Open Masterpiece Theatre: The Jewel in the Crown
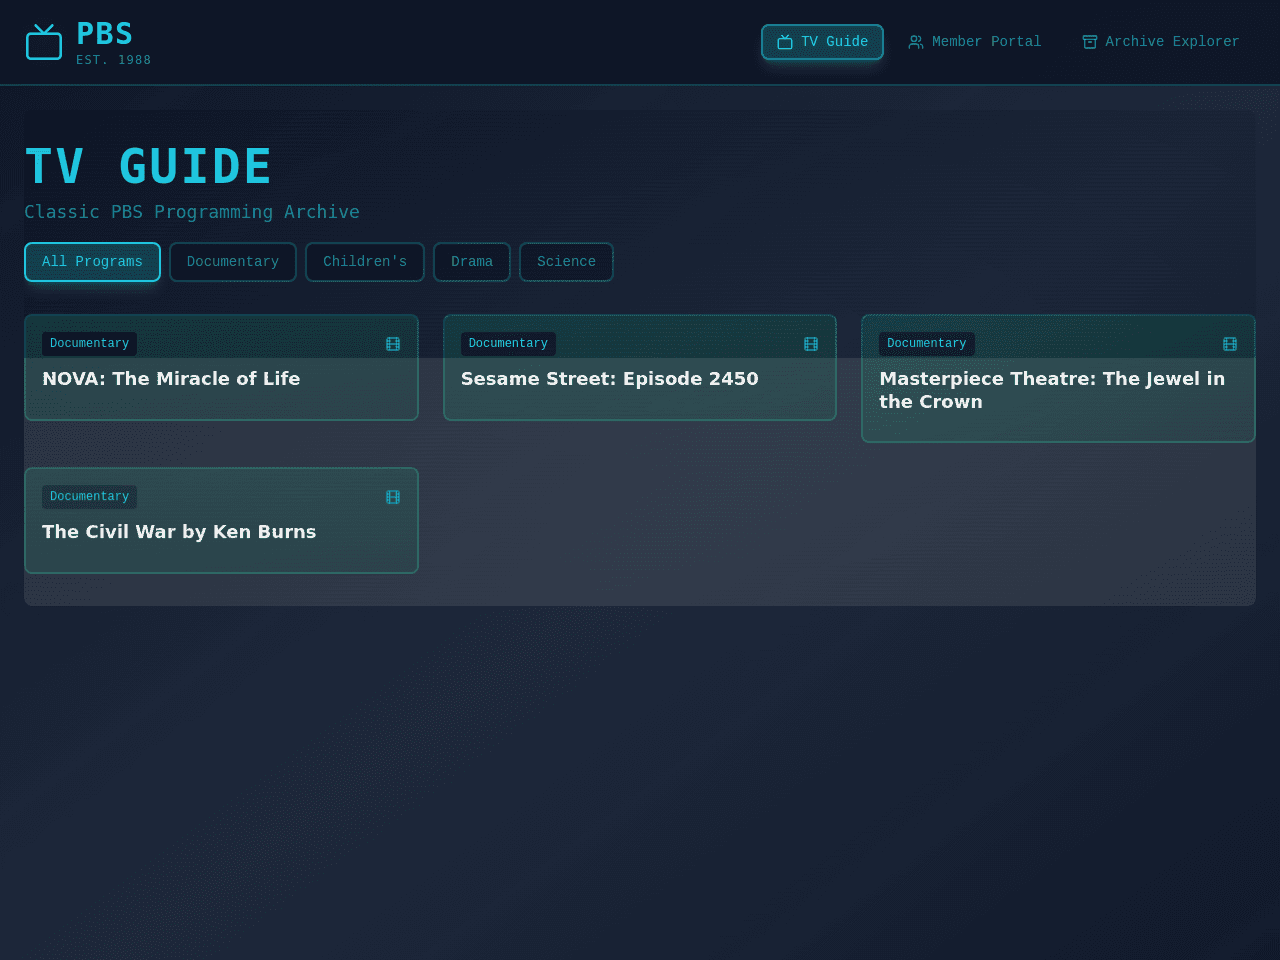Viewport: 1280px width, 960px height. point(1058,379)
